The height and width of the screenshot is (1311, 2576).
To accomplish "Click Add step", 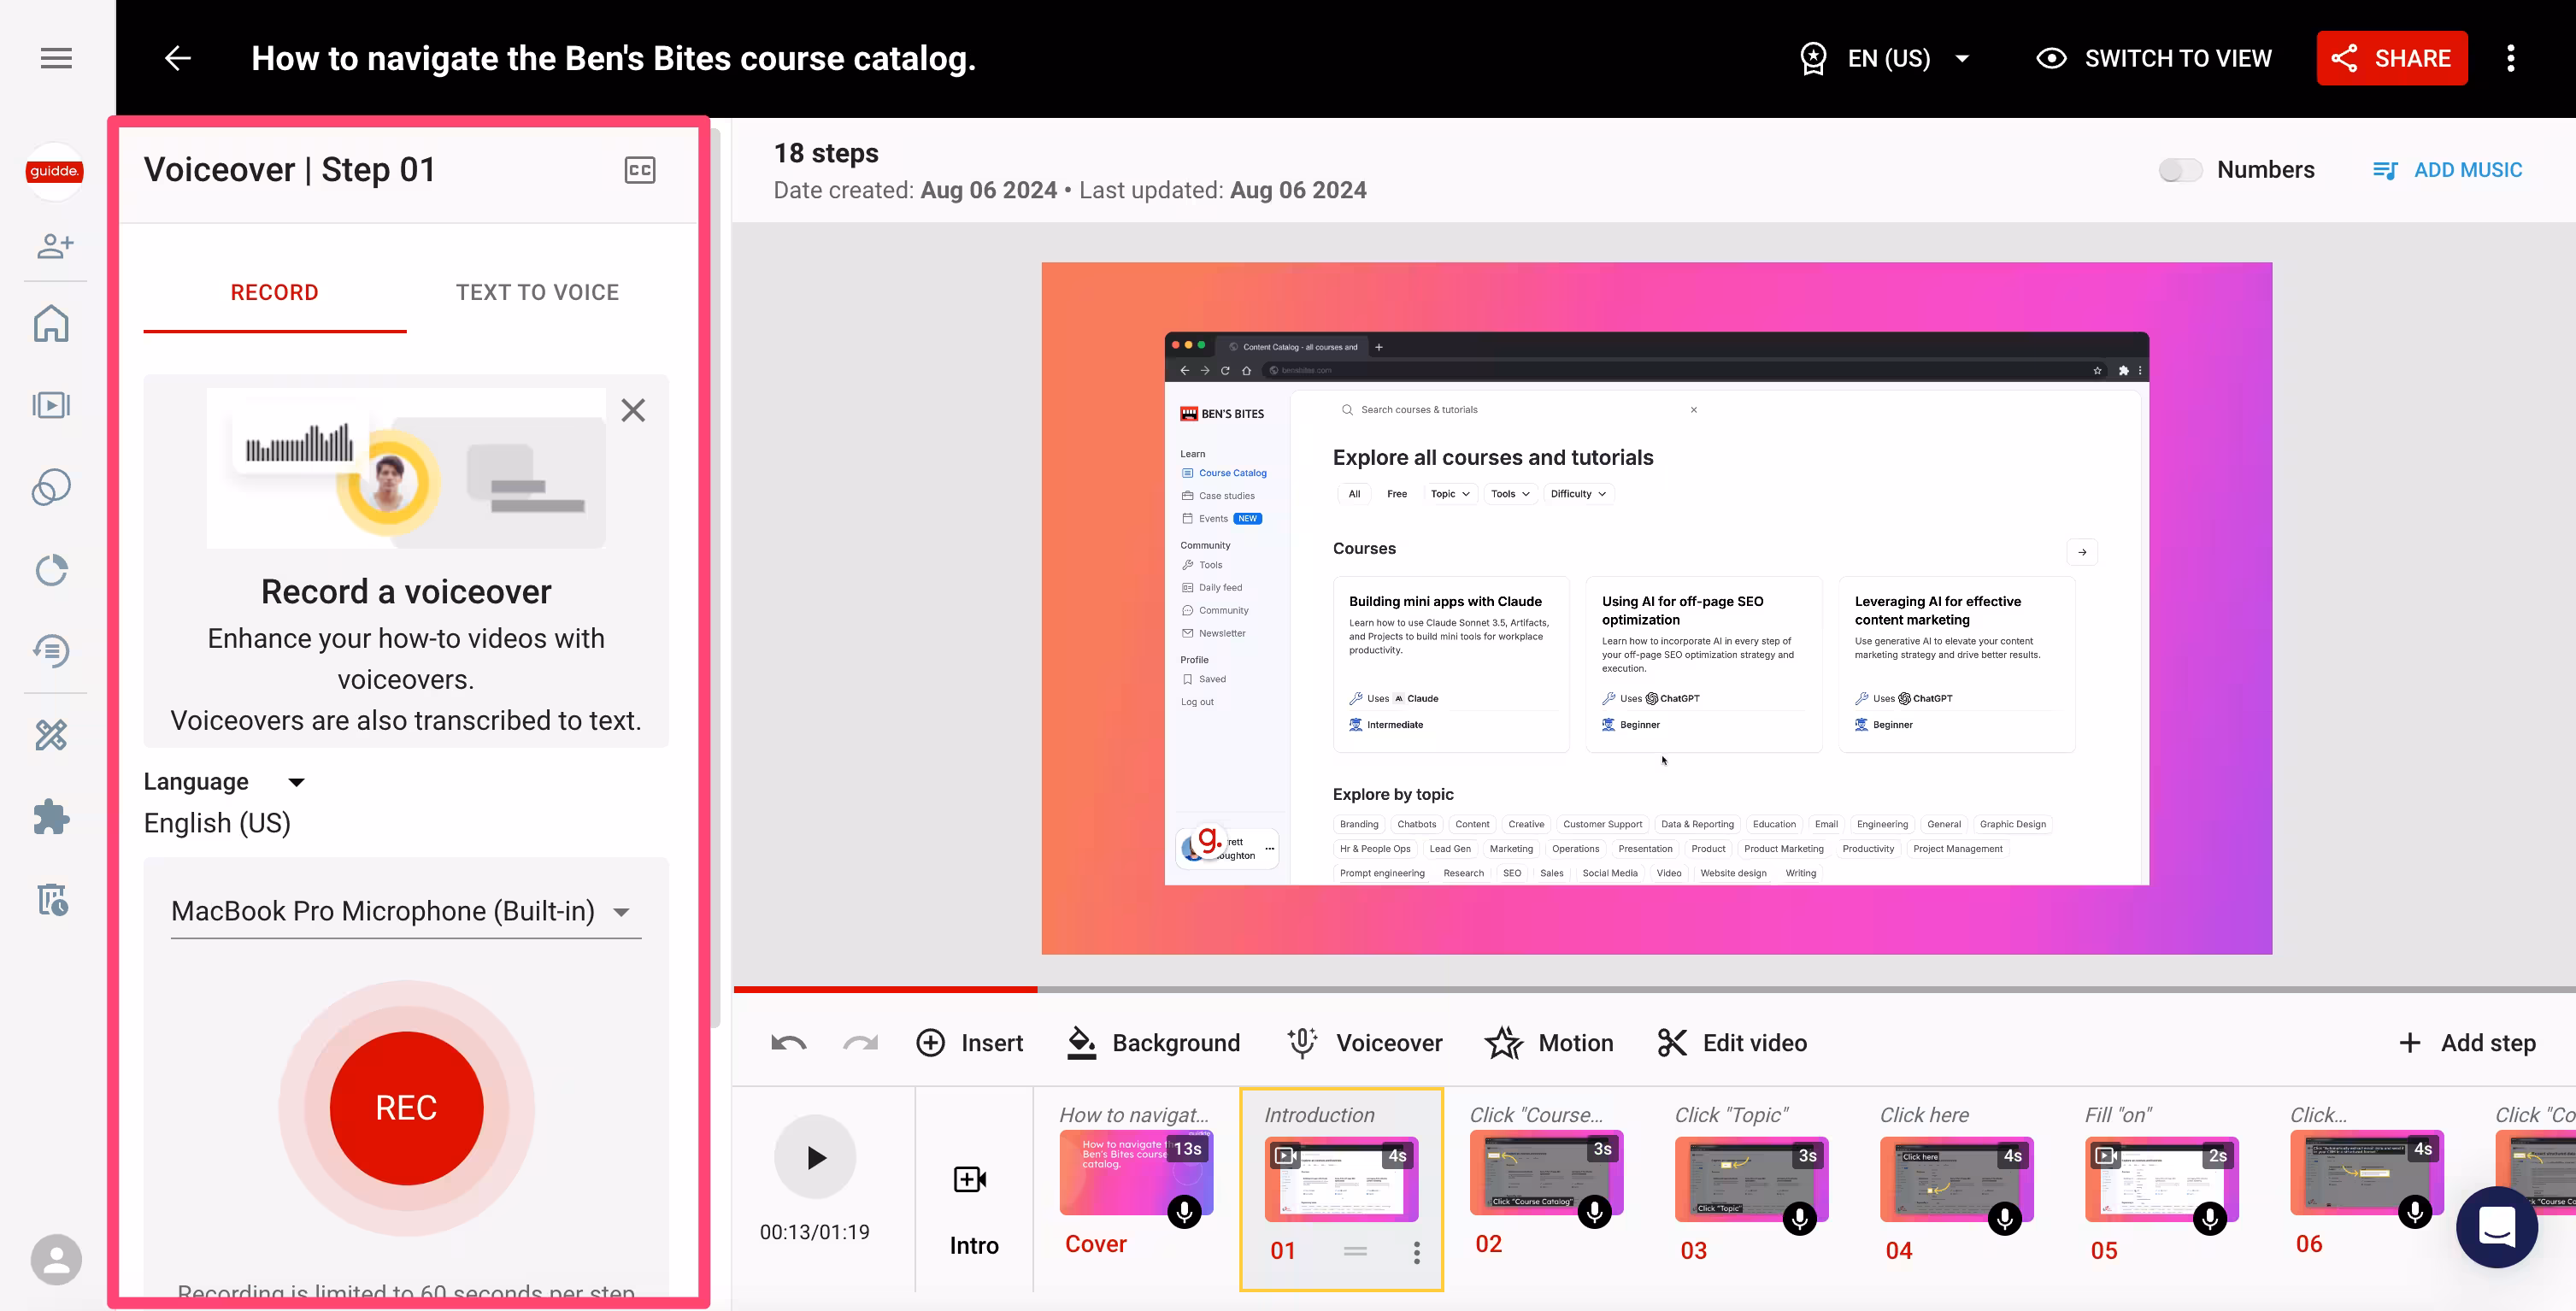I will click(x=2467, y=1043).
